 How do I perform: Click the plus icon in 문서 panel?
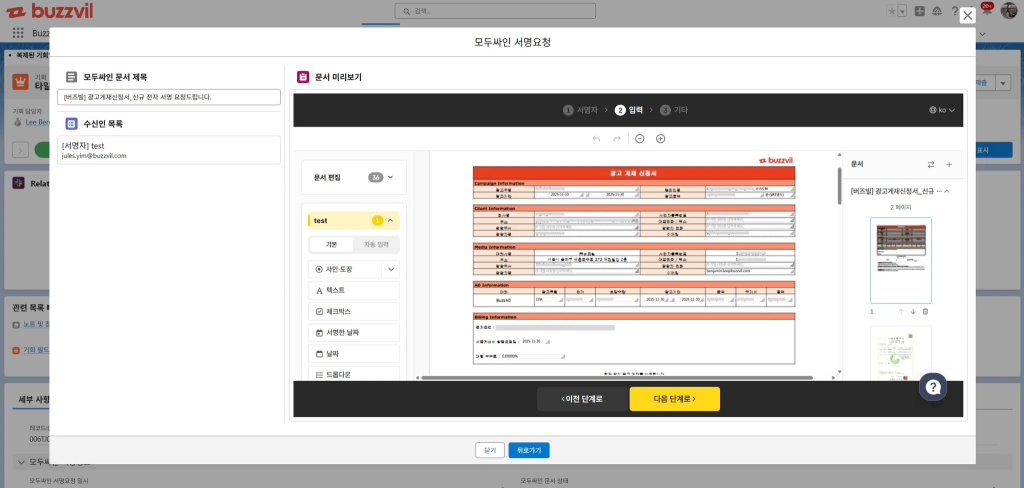tap(949, 164)
